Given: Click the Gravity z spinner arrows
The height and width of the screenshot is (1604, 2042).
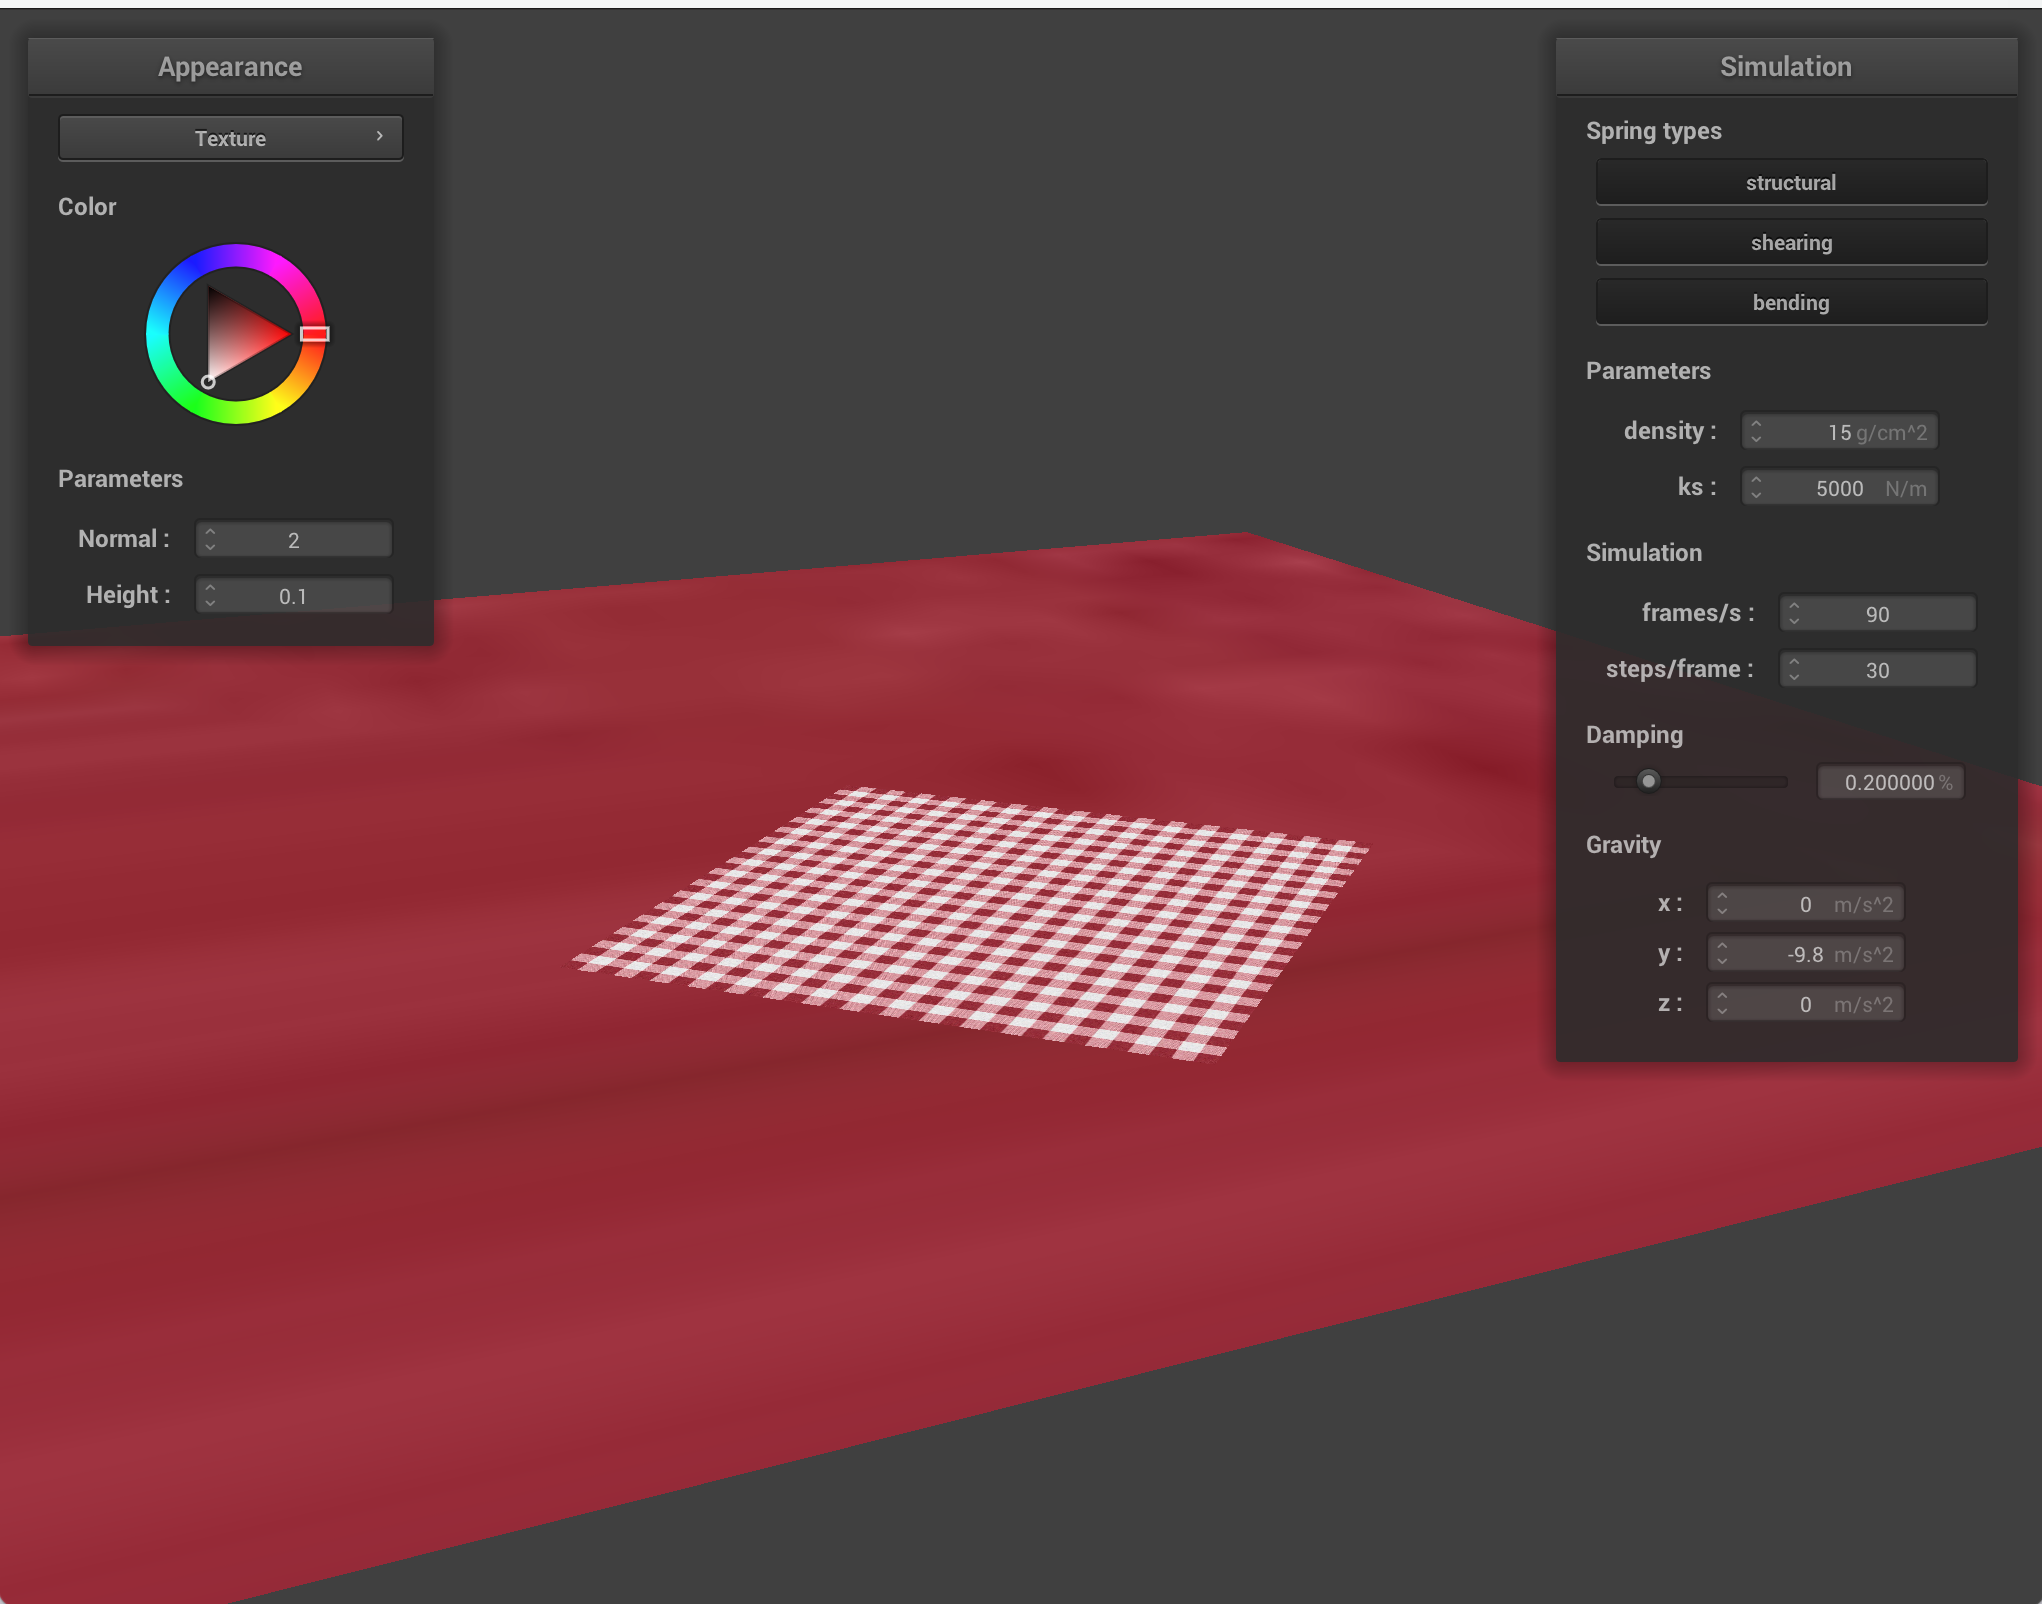Looking at the screenshot, I should click(x=1722, y=1004).
